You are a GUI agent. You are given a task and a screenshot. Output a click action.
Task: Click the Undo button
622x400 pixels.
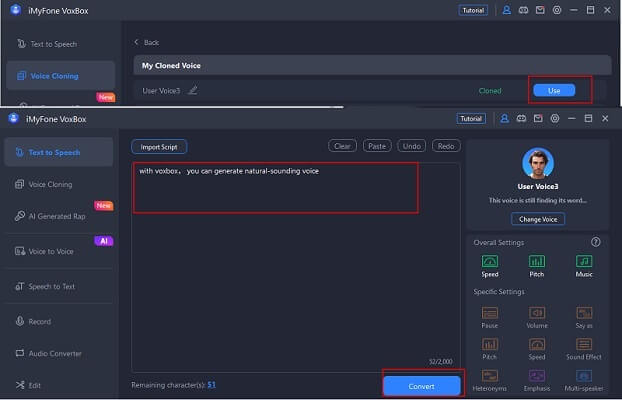411,146
